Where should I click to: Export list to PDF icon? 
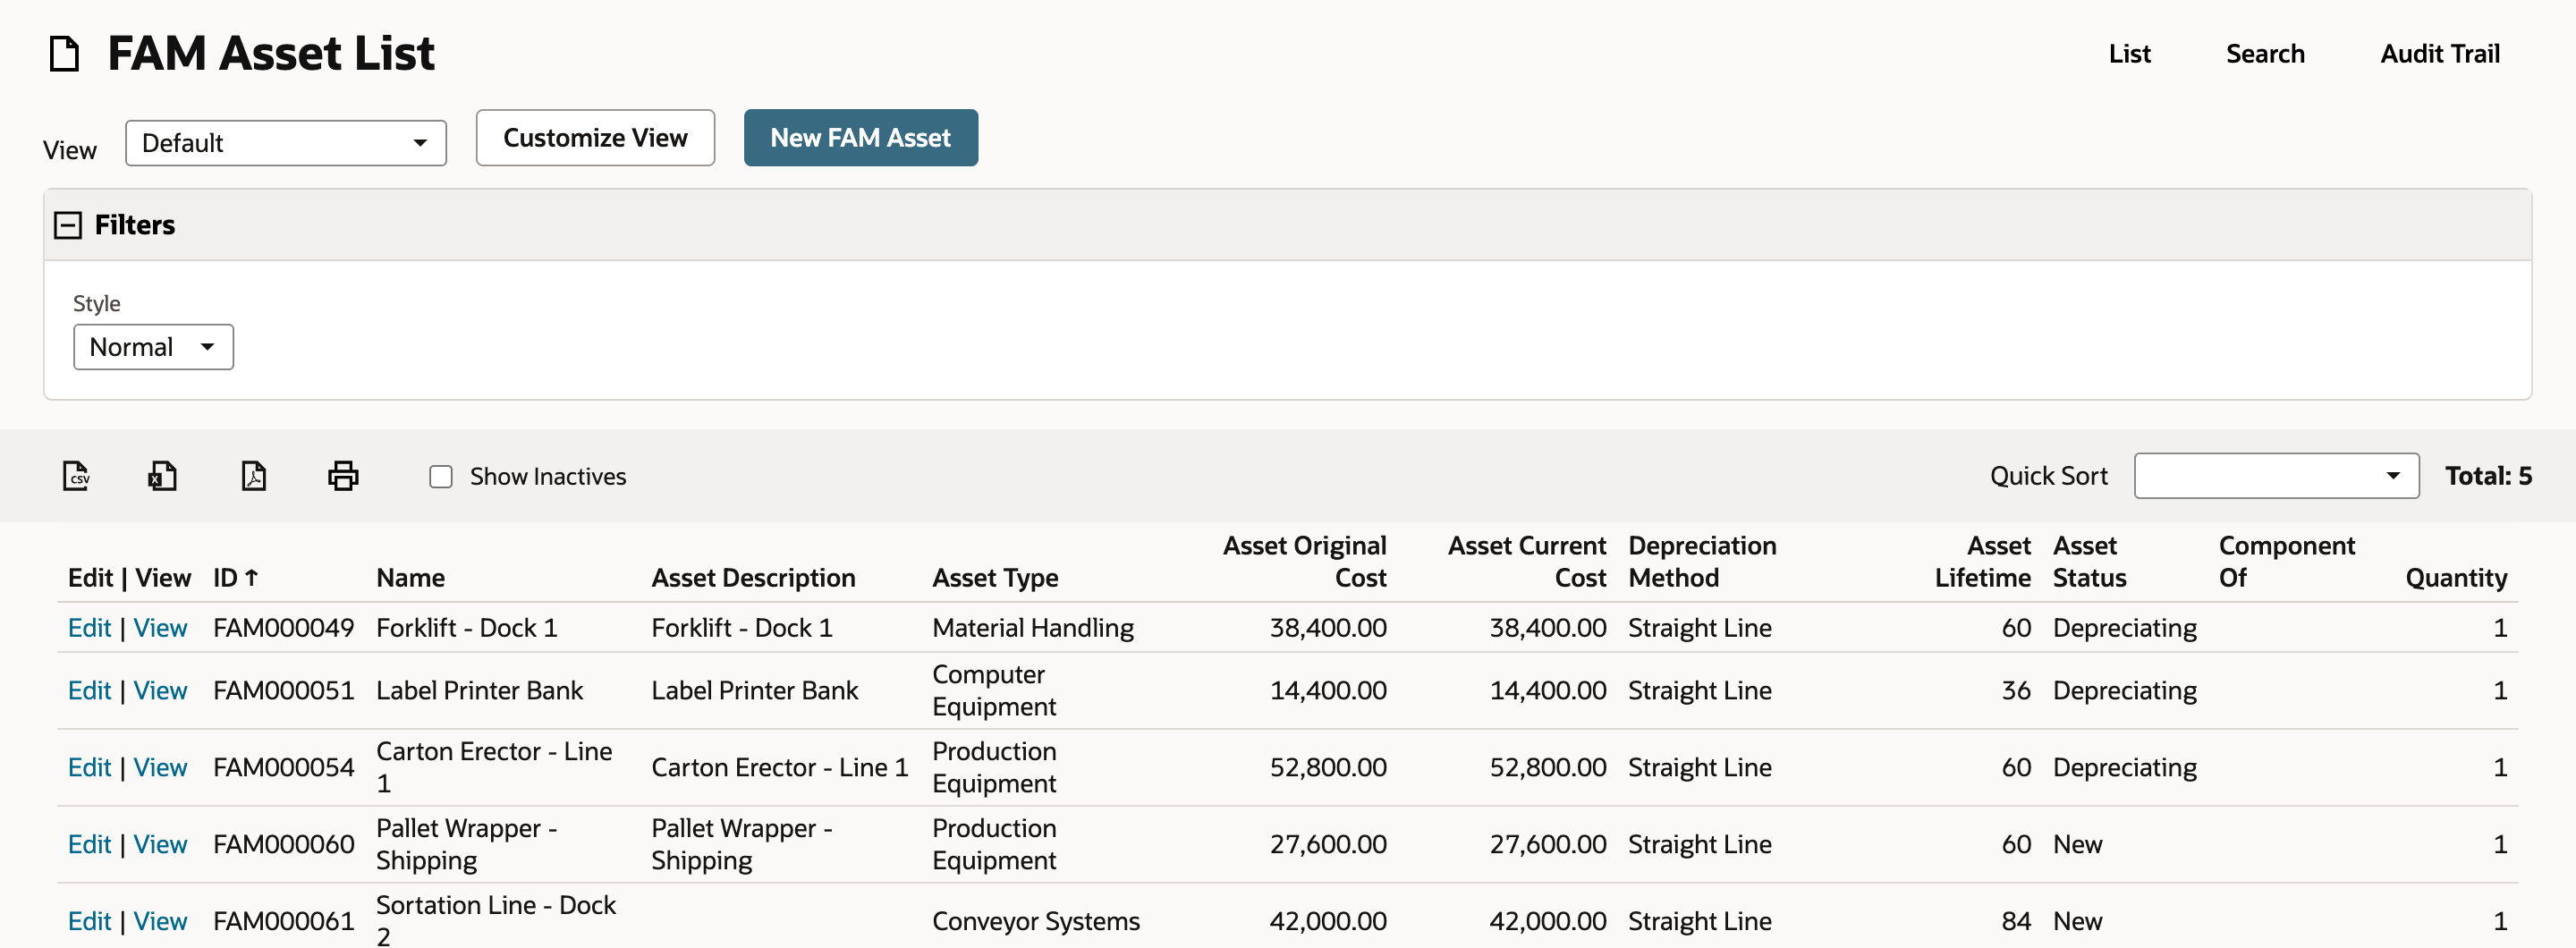[x=254, y=476]
